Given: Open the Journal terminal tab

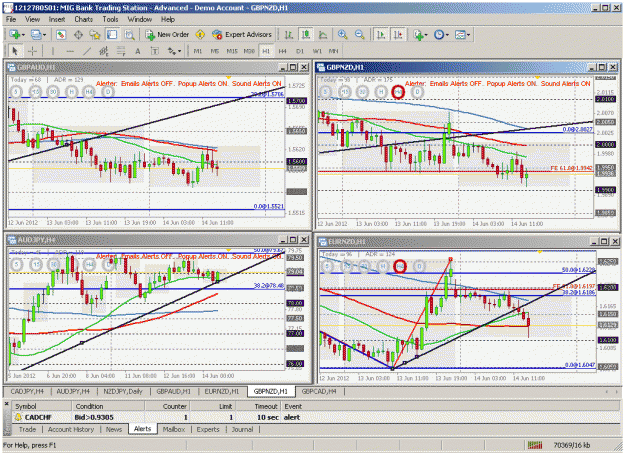Looking at the screenshot, I should point(242,429).
